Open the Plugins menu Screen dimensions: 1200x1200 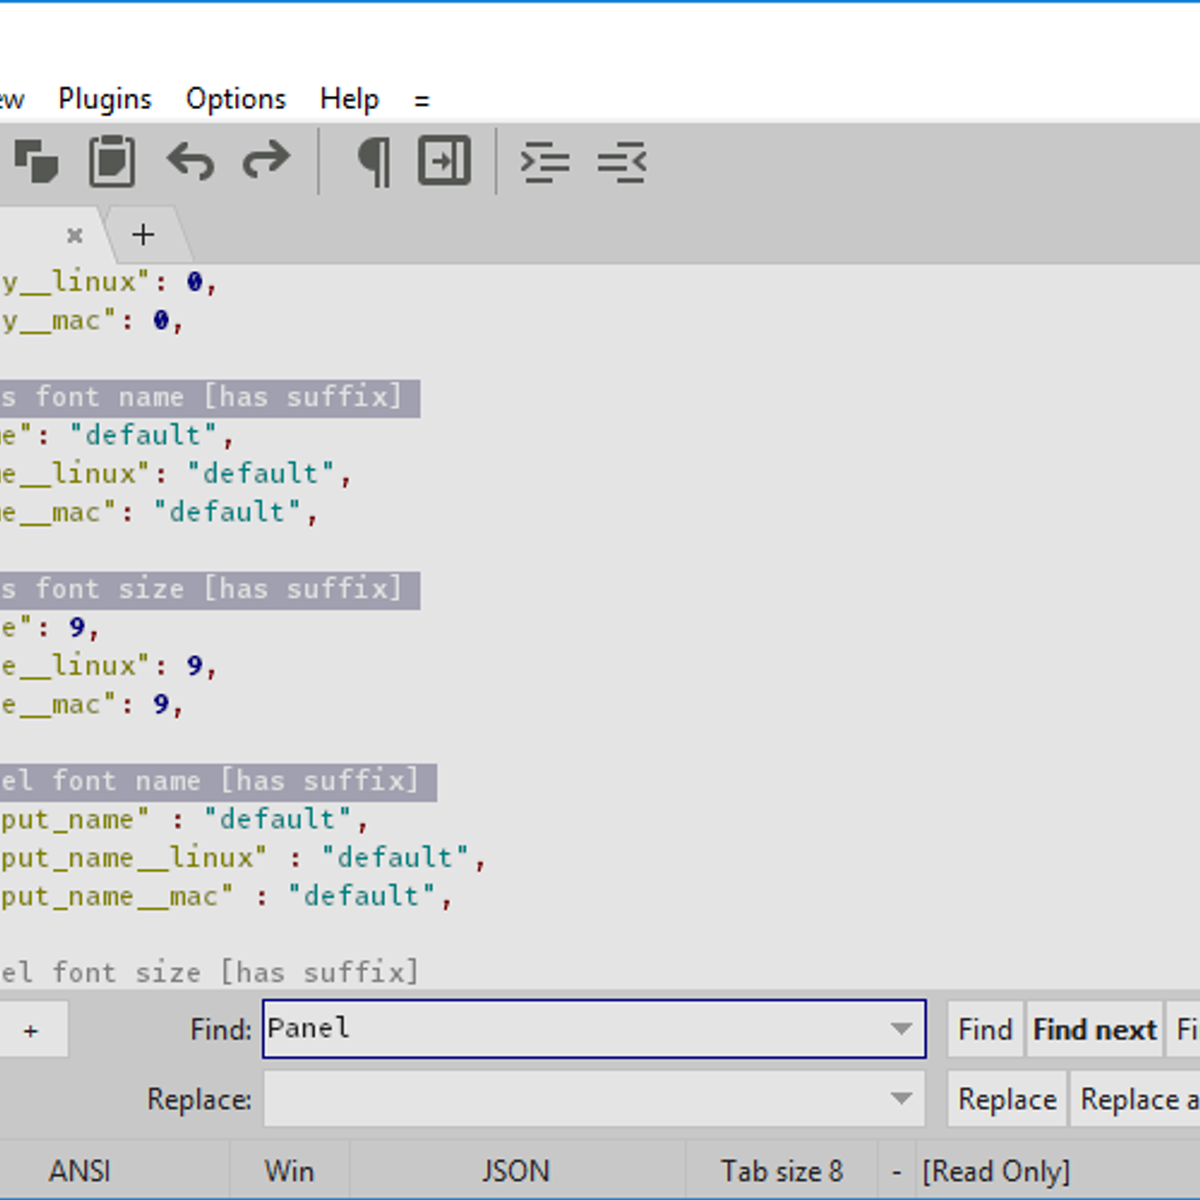point(105,99)
